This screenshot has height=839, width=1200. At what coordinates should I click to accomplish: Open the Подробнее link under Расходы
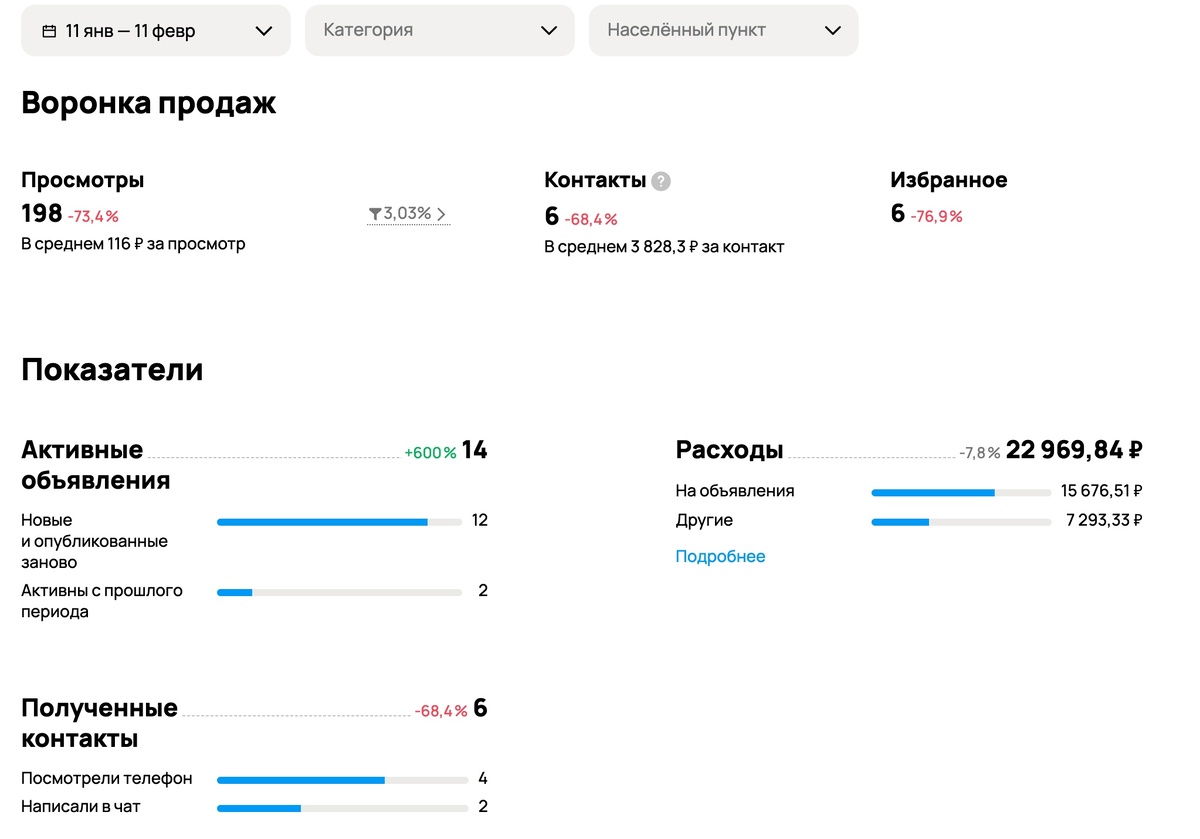720,556
